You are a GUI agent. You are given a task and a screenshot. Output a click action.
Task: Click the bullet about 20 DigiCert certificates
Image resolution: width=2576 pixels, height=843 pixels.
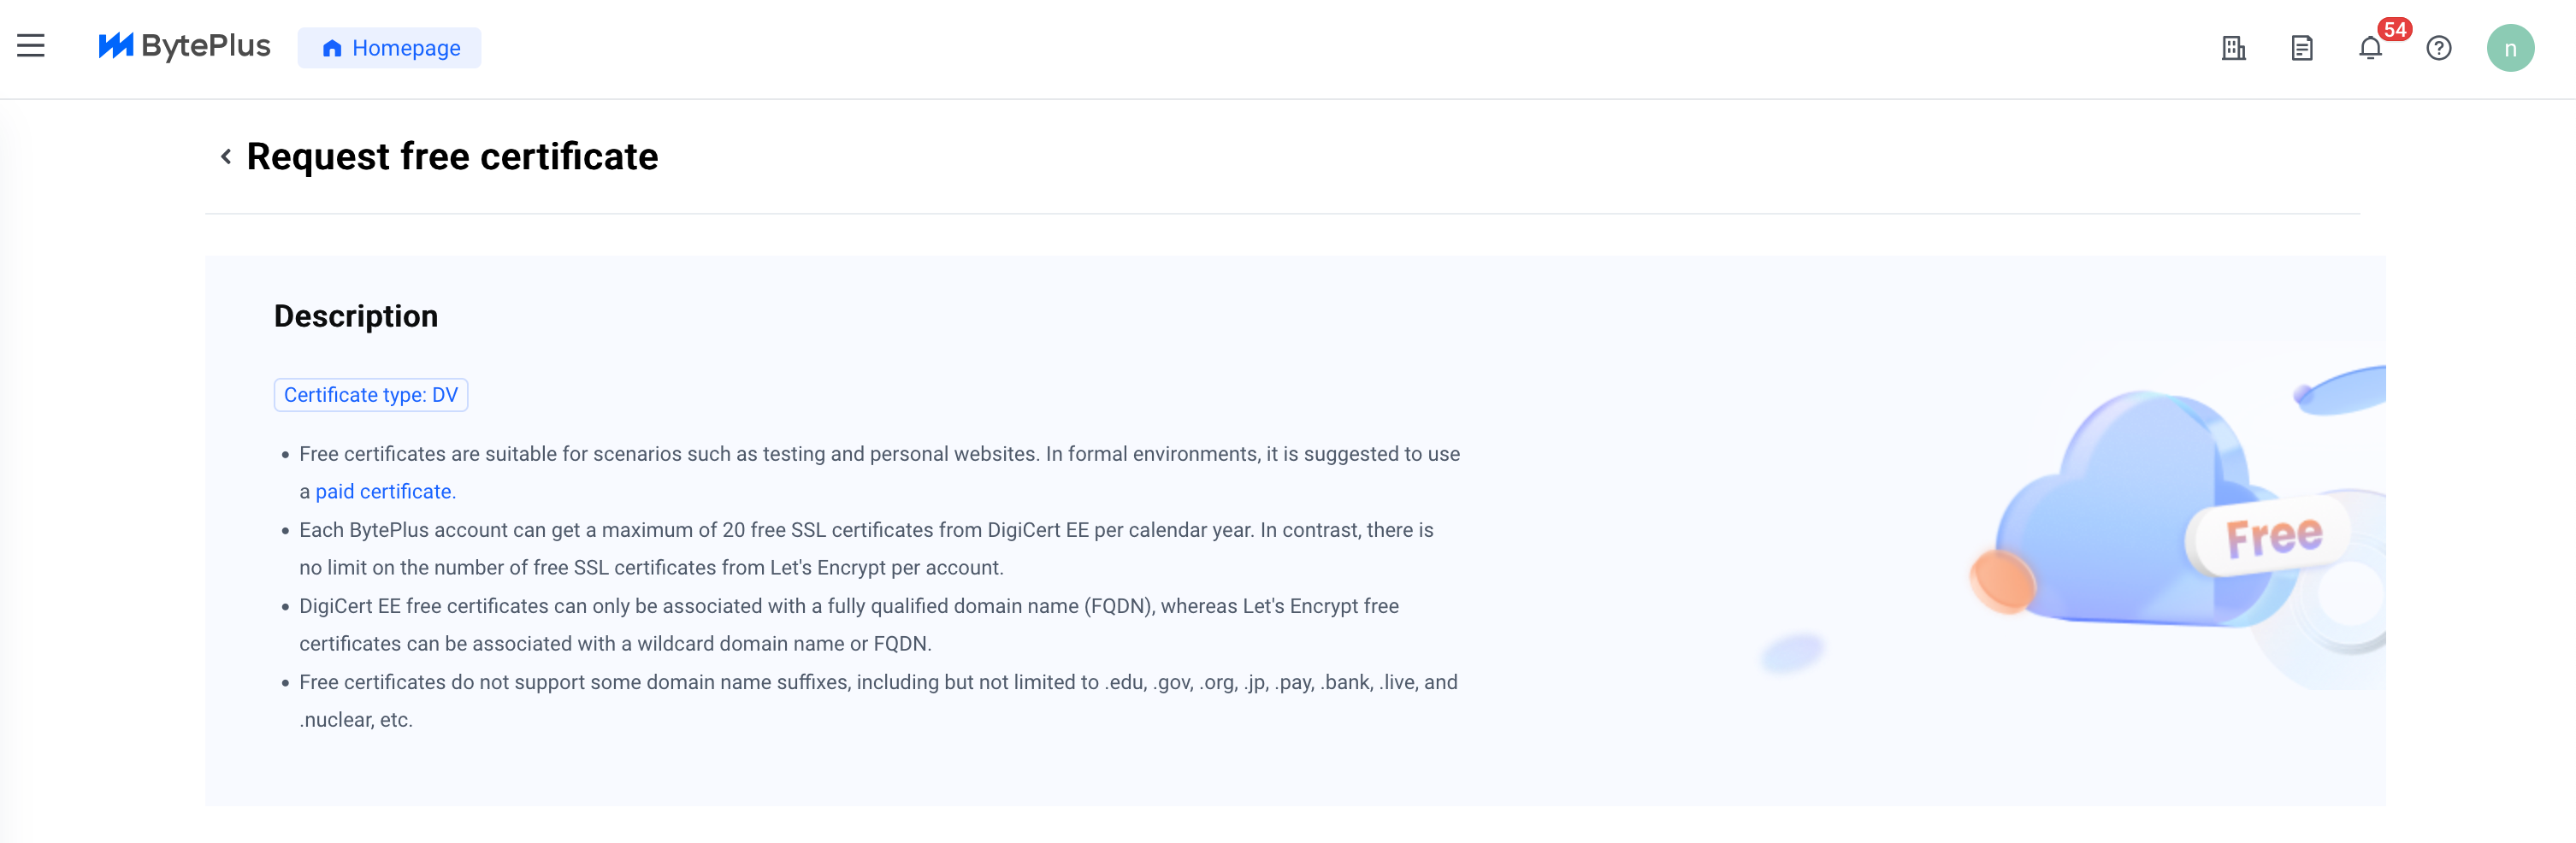point(866,549)
